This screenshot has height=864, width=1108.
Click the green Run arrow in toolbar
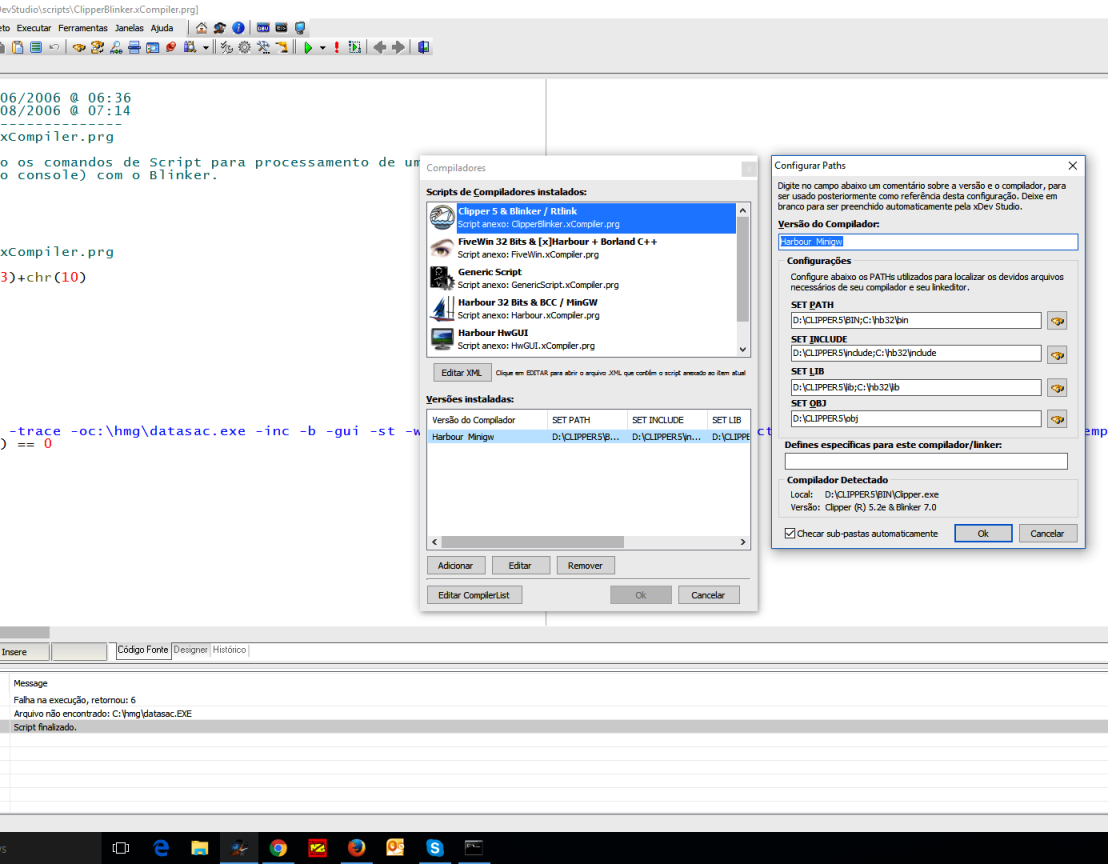coord(308,47)
